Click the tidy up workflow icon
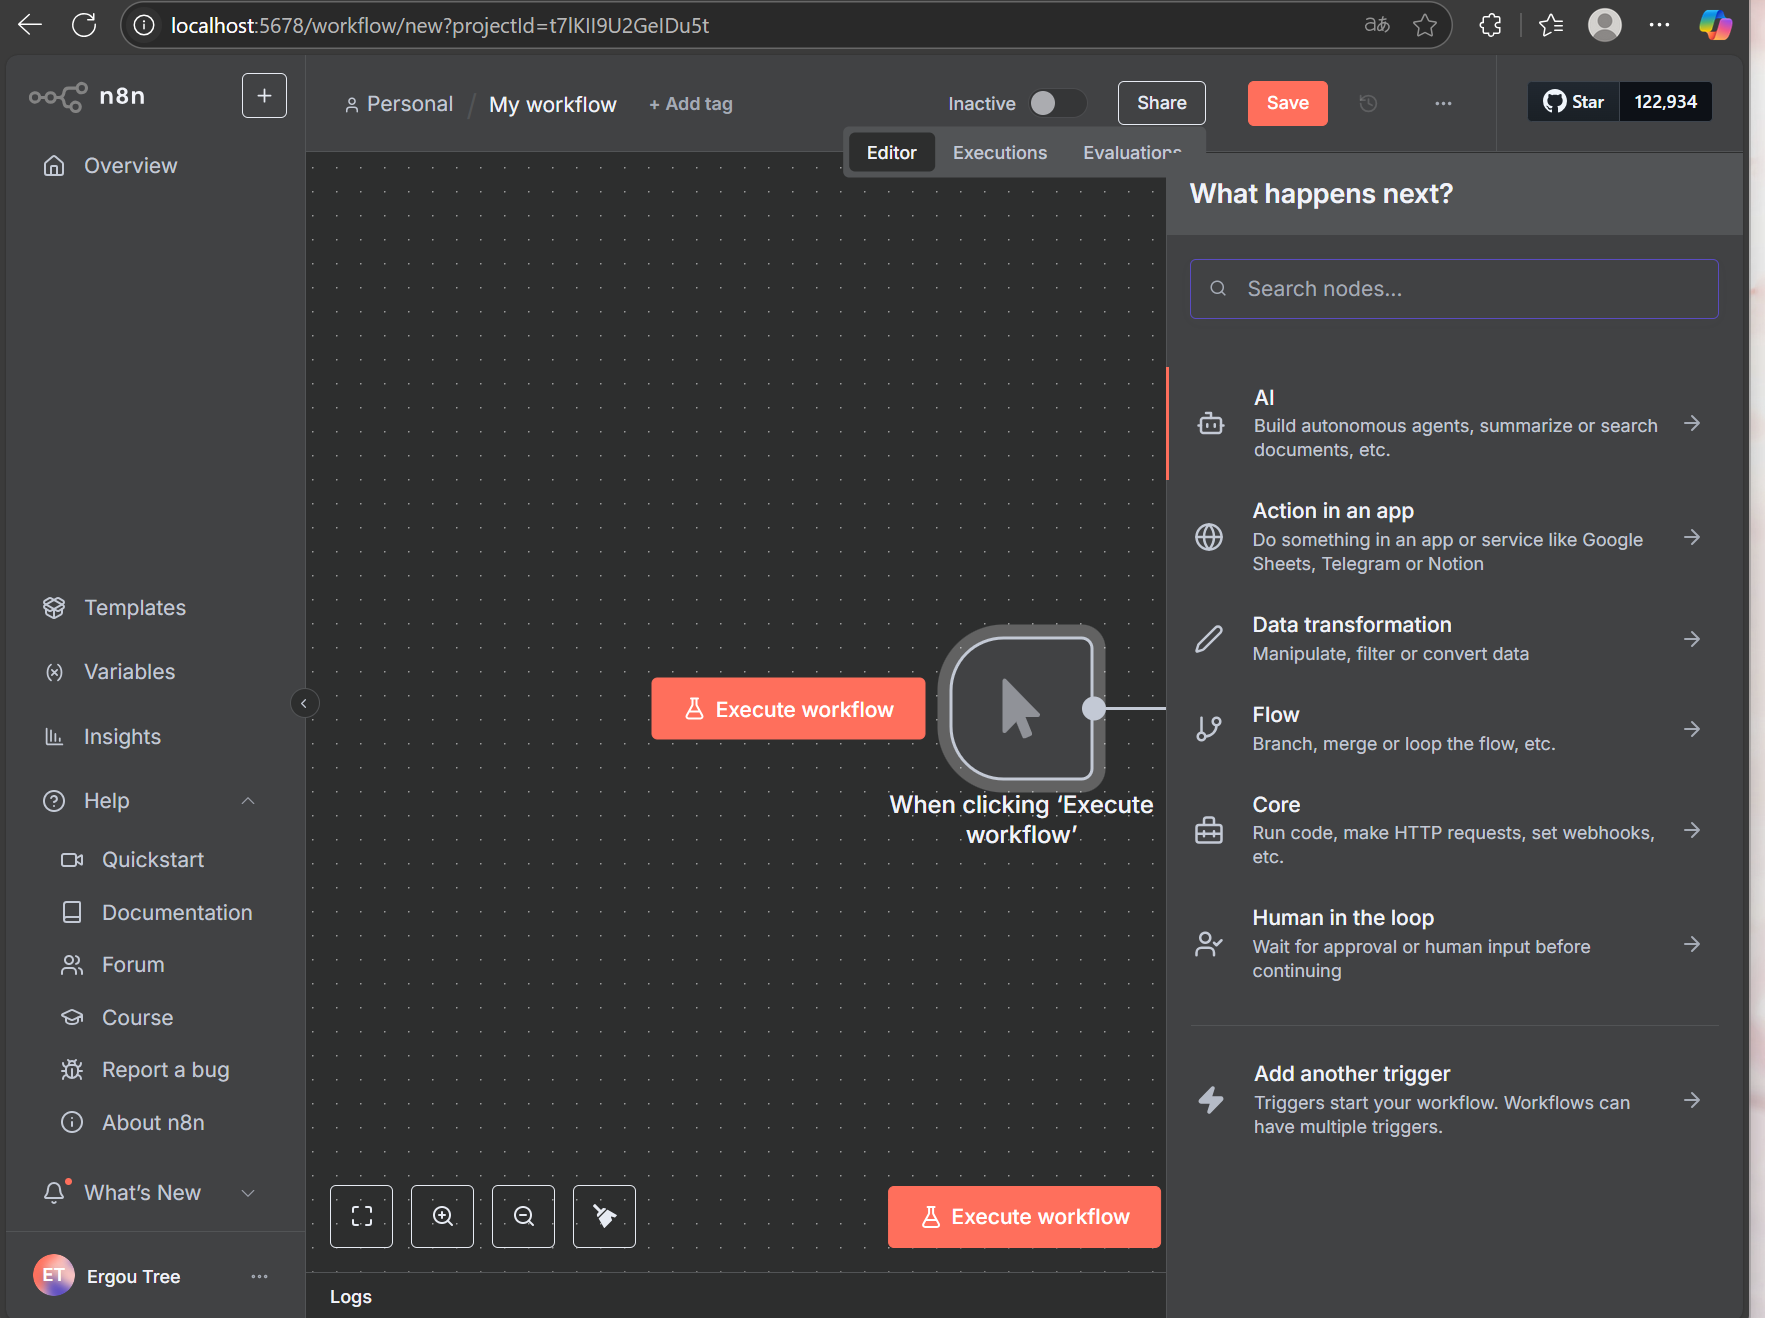Screen dimensions: 1765x1318 604,1216
